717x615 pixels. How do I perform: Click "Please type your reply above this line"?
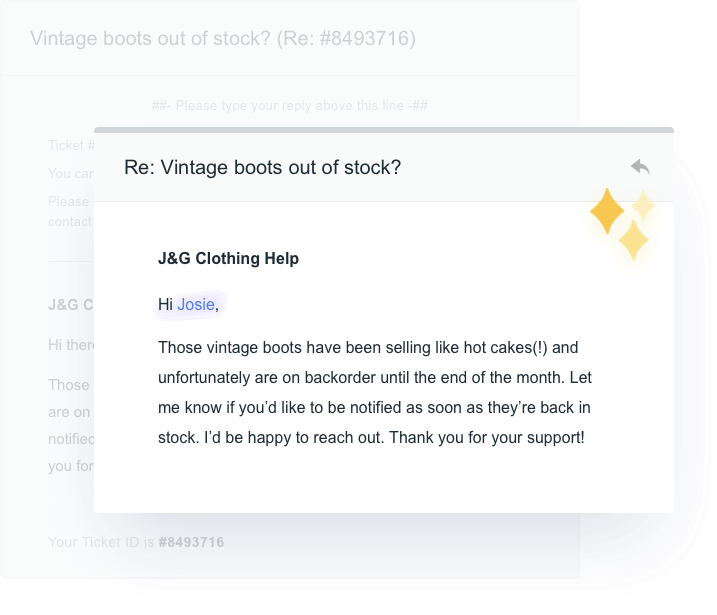coord(290,105)
